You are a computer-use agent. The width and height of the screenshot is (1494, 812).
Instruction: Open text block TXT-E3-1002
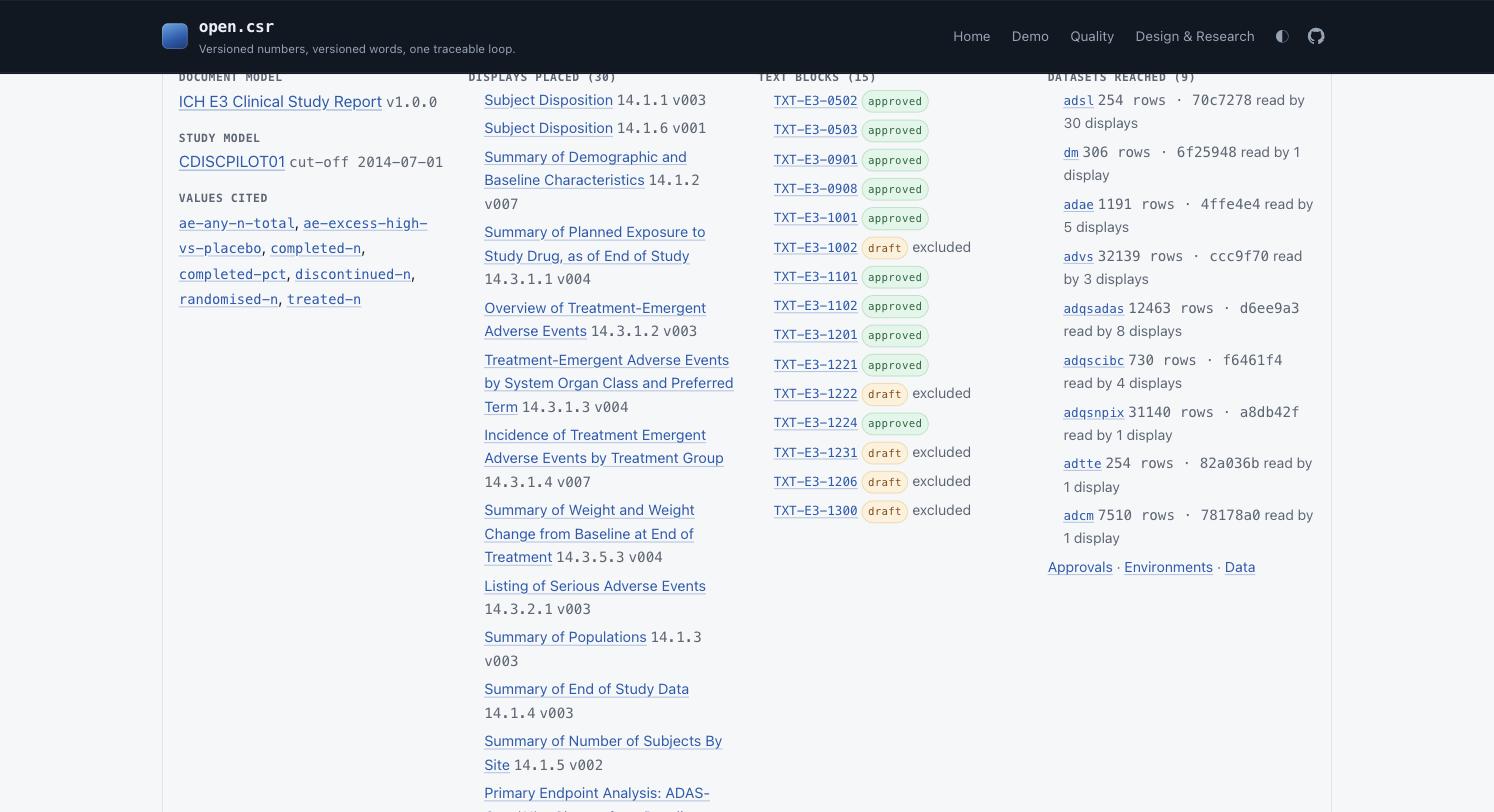click(815, 247)
